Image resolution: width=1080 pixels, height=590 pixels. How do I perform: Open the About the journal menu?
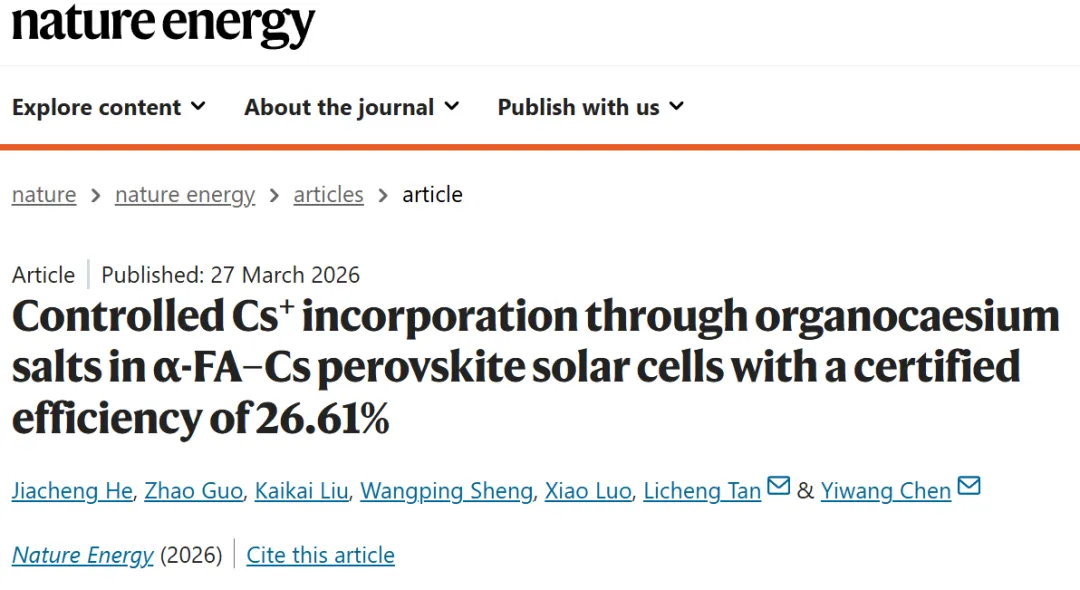coord(352,107)
